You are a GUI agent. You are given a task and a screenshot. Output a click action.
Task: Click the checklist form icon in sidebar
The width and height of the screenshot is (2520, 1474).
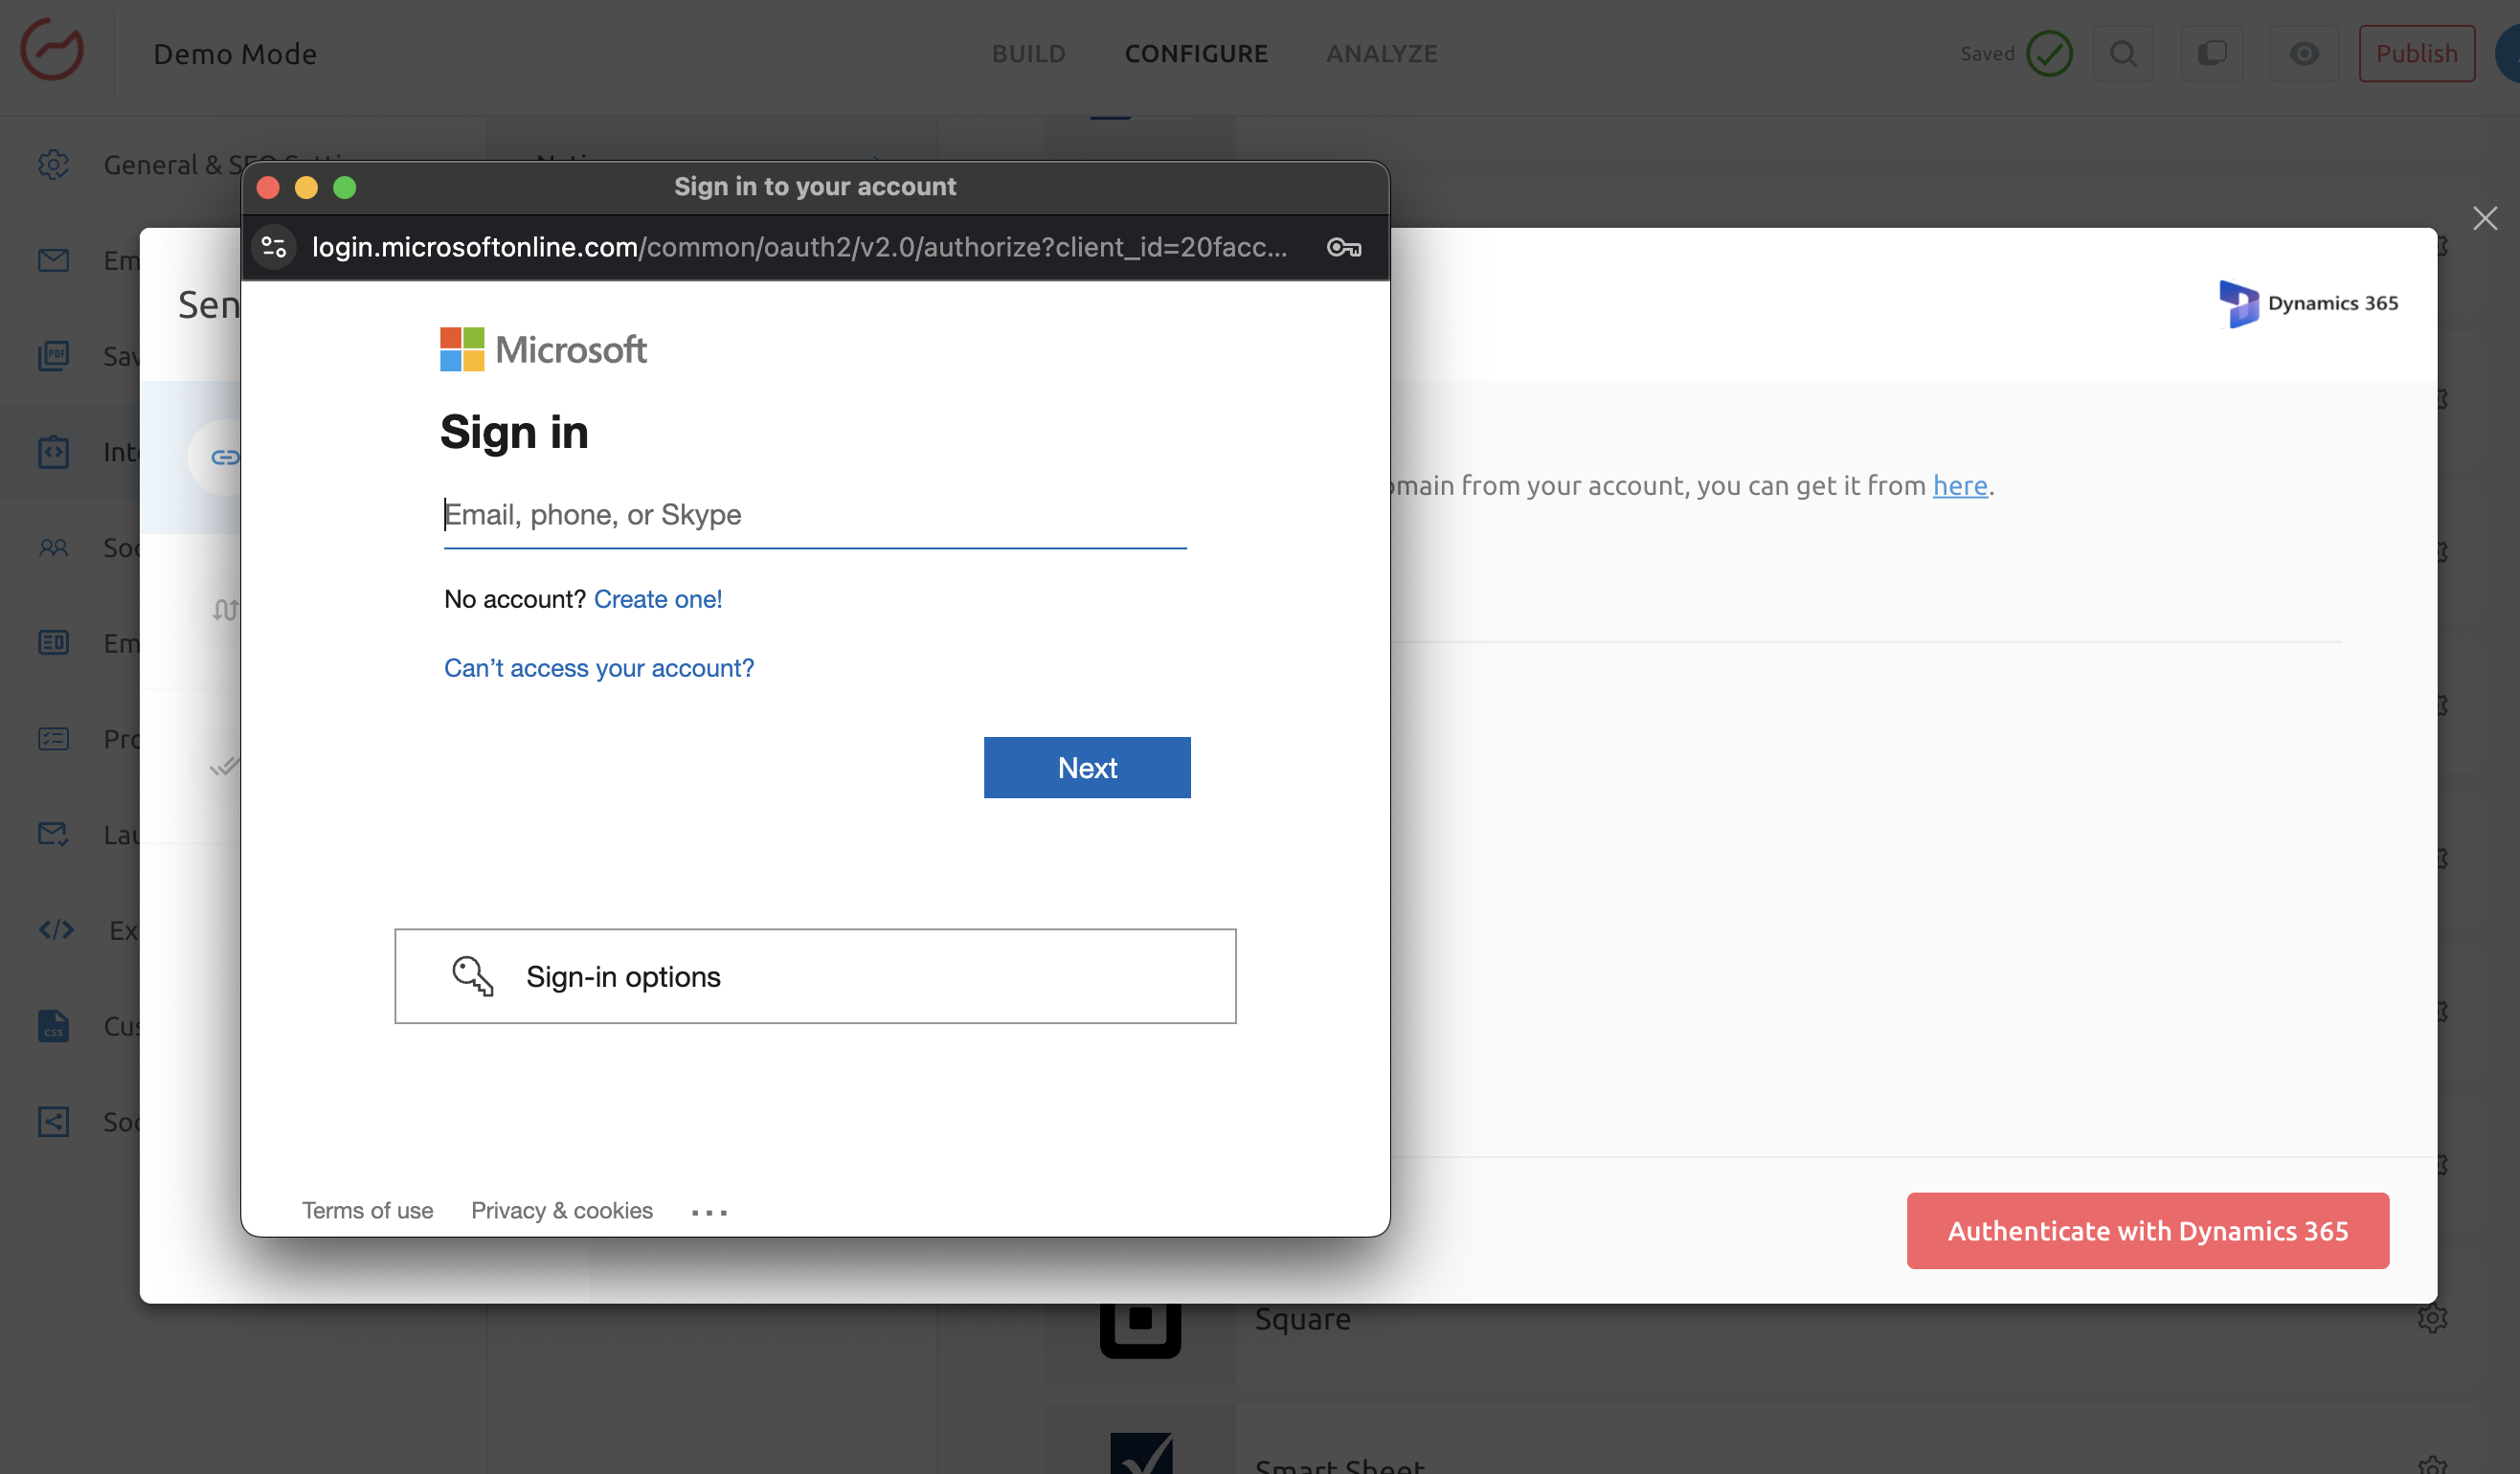54,738
